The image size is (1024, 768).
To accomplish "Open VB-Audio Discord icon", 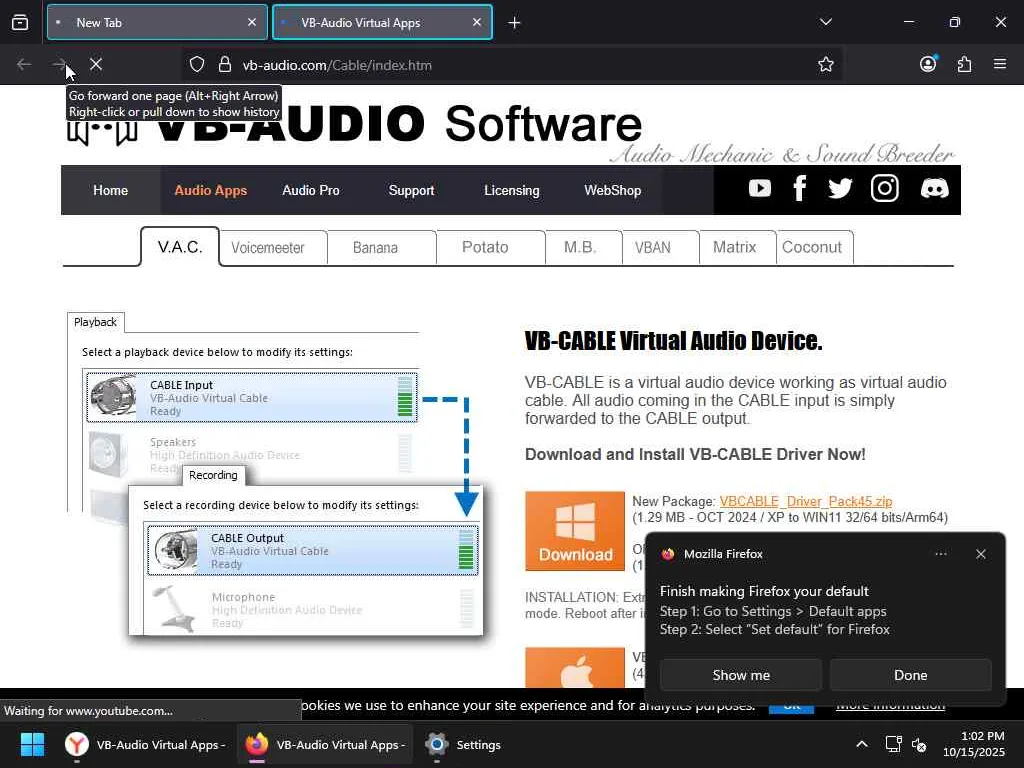I will pyautogui.click(x=934, y=189).
